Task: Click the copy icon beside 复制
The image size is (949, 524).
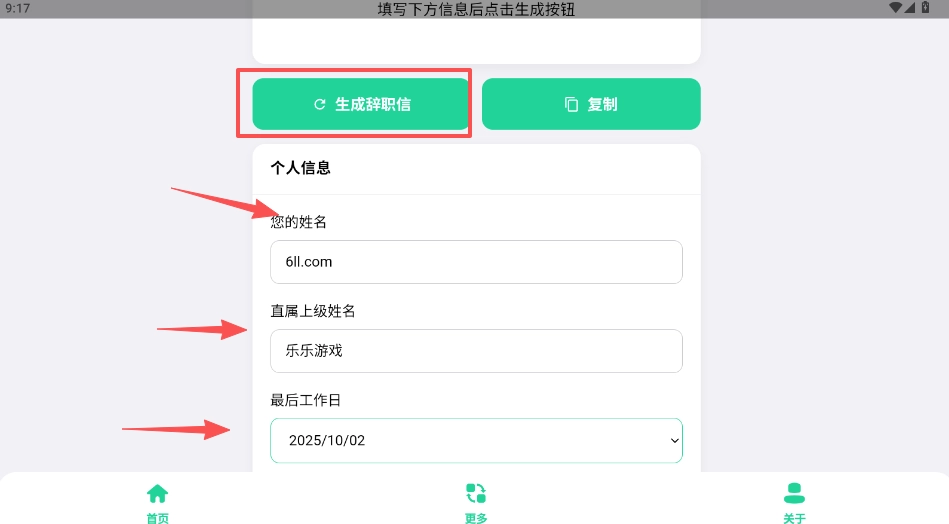Action: click(571, 104)
